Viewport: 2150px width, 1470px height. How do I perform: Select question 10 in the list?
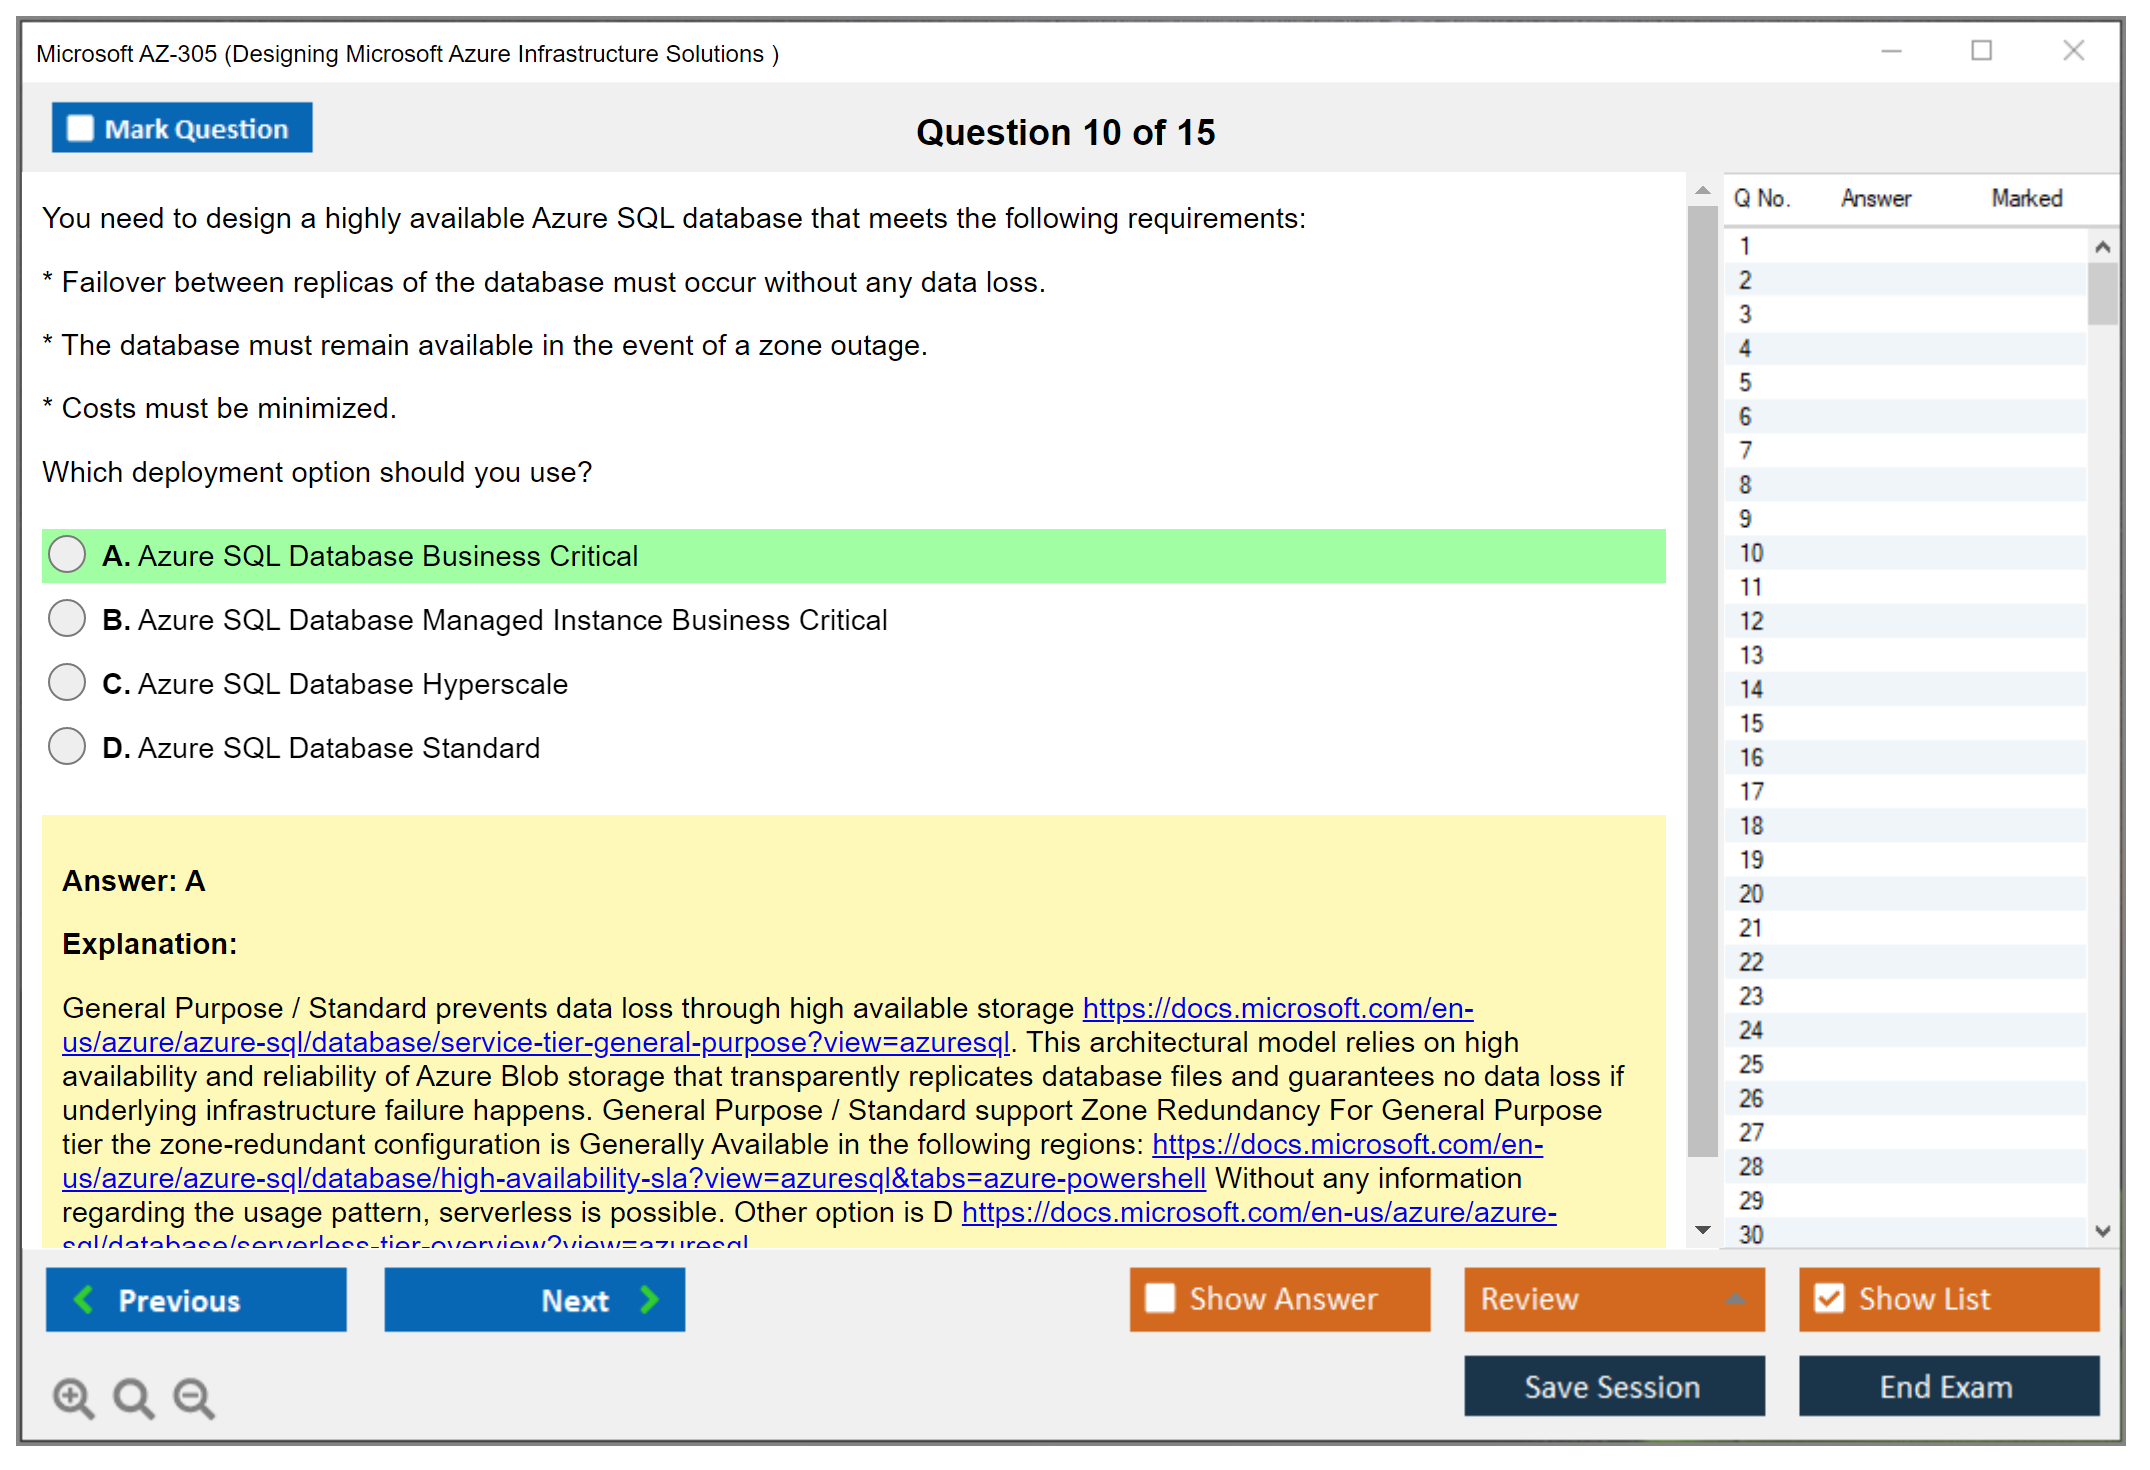[x=1751, y=553]
